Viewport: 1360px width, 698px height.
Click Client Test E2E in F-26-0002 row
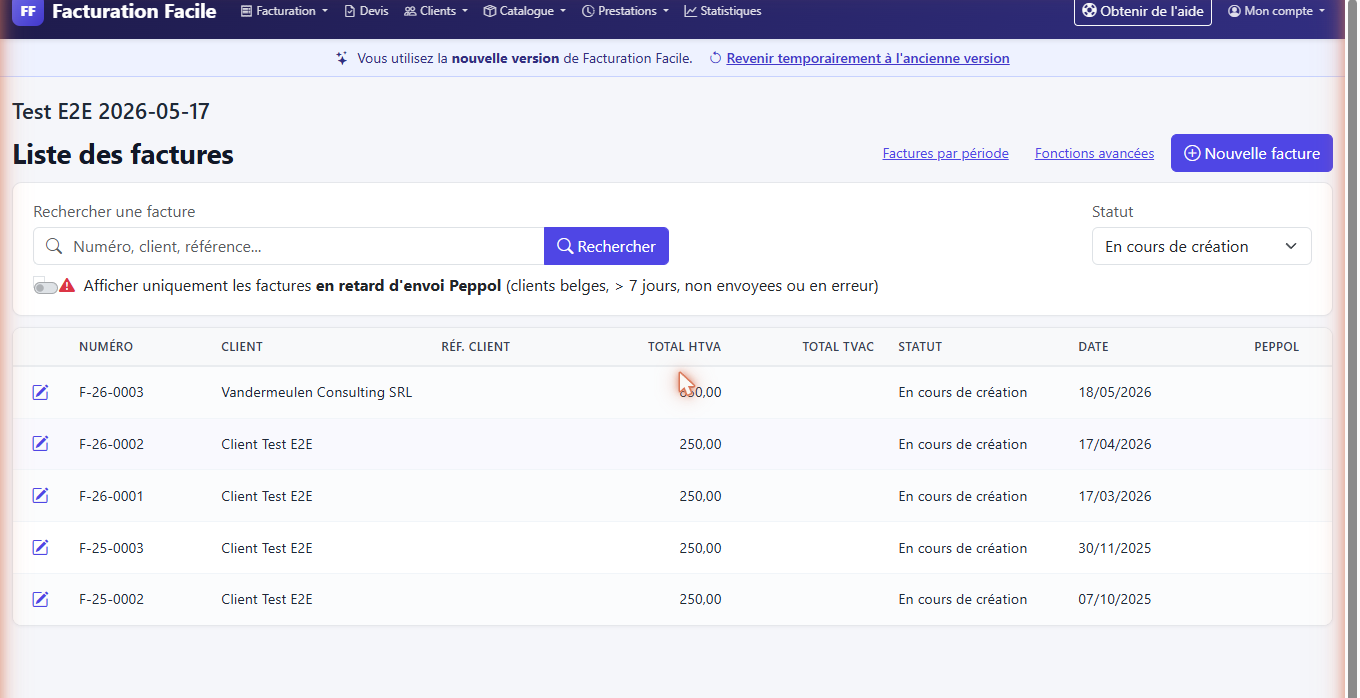[267, 444]
